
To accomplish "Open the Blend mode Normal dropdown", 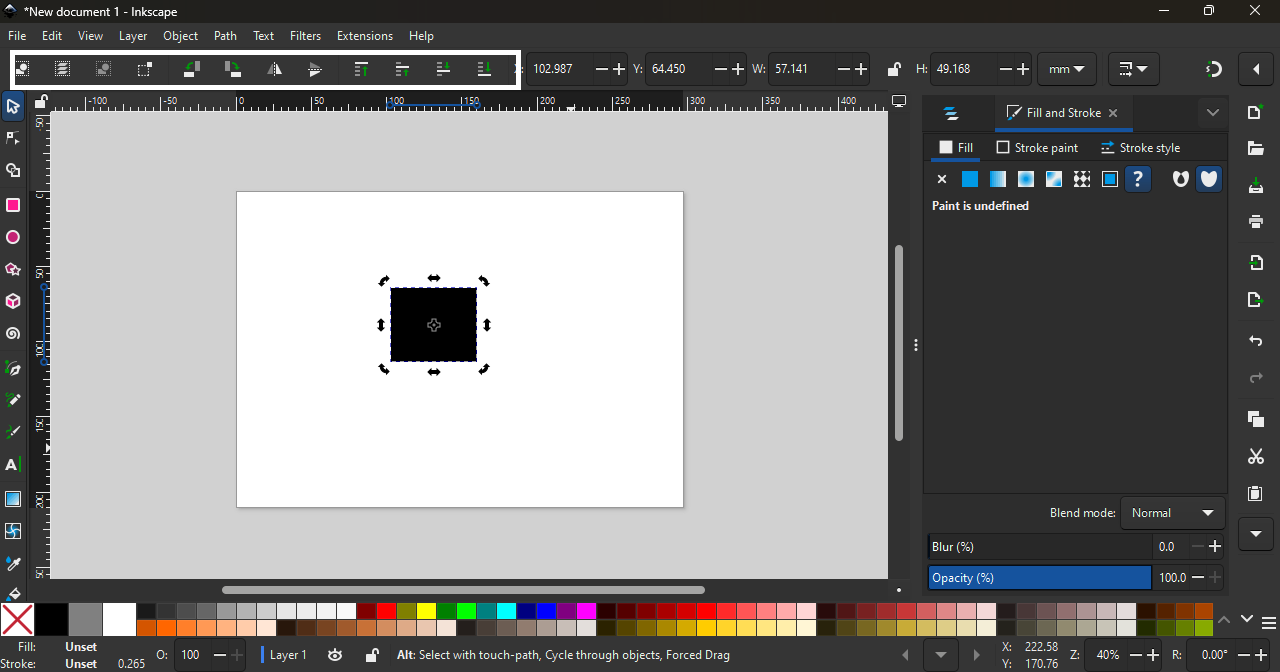I will (x=1173, y=513).
